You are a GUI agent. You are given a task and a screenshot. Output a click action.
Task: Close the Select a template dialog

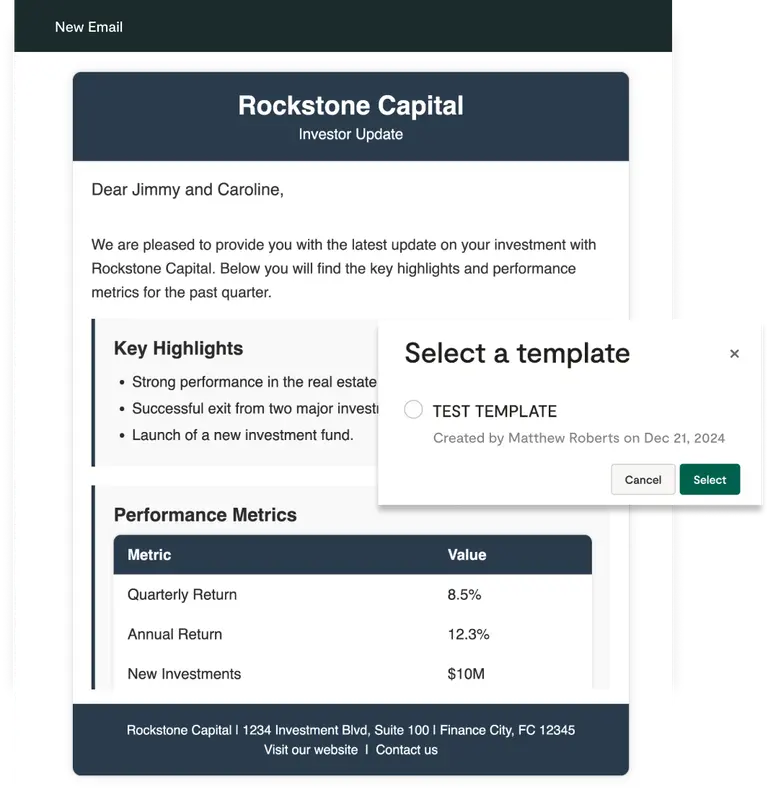point(734,354)
